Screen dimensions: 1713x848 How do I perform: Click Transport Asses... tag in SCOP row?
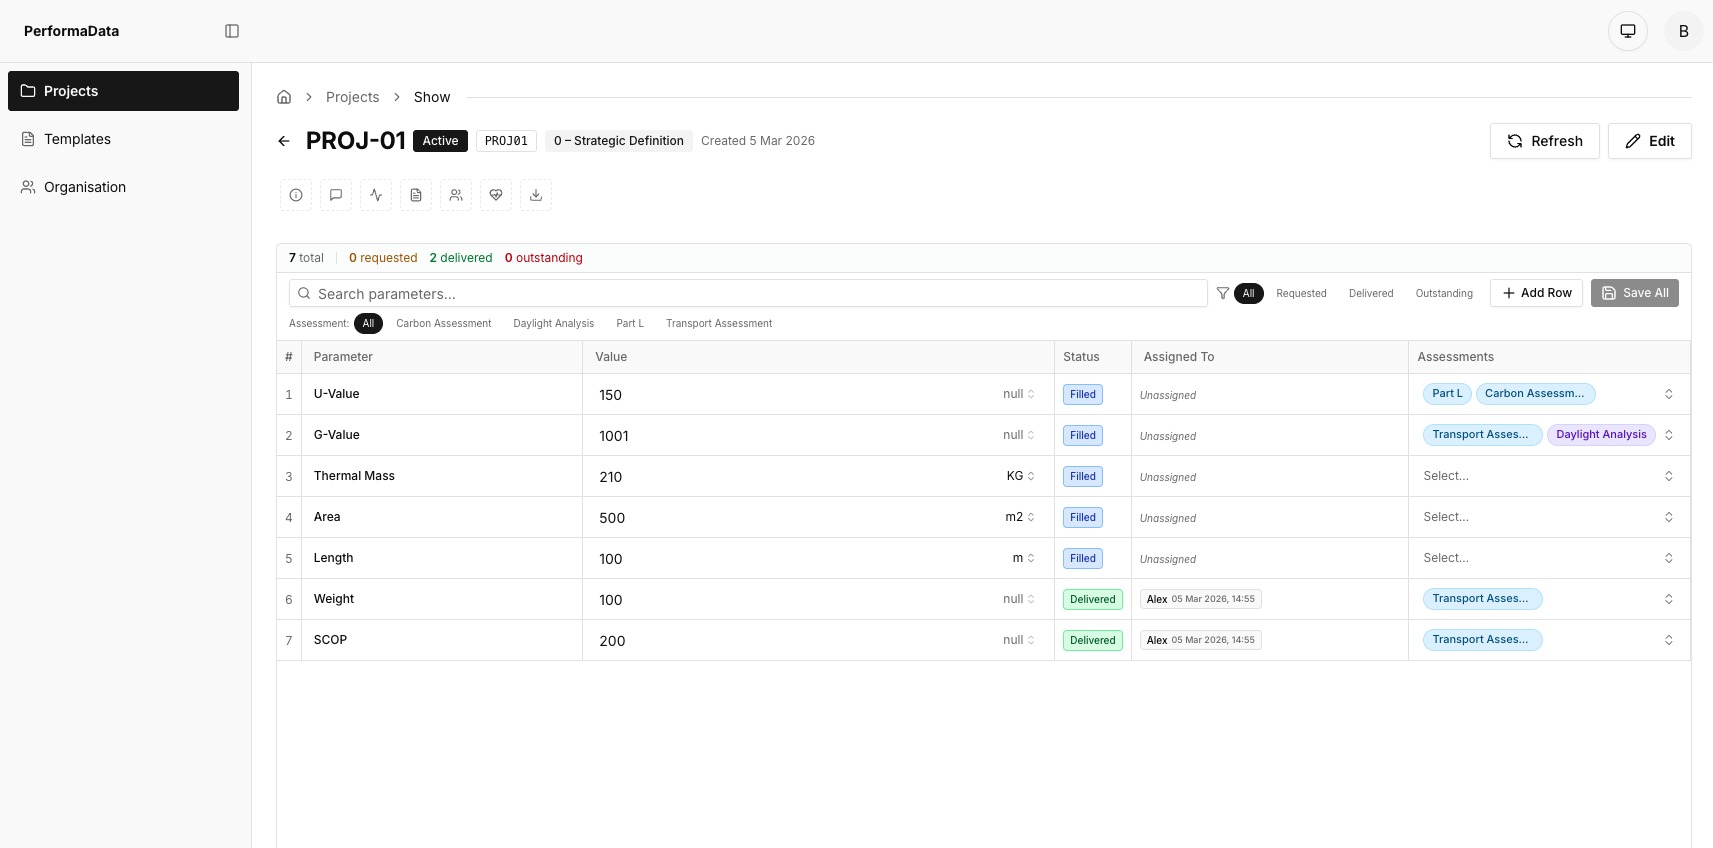pos(1482,640)
